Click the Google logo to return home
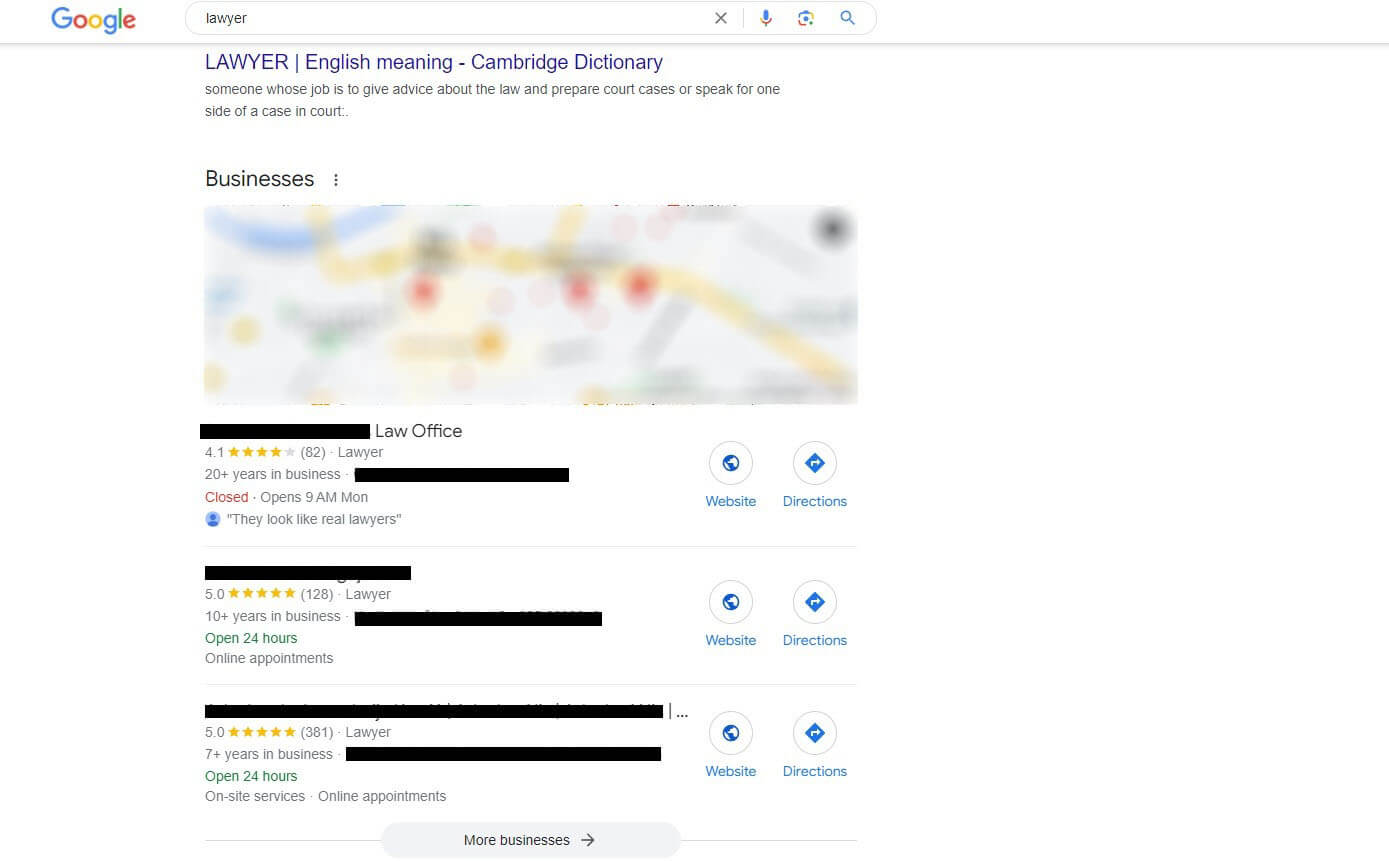1389x861 pixels. [x=92, y=19]
